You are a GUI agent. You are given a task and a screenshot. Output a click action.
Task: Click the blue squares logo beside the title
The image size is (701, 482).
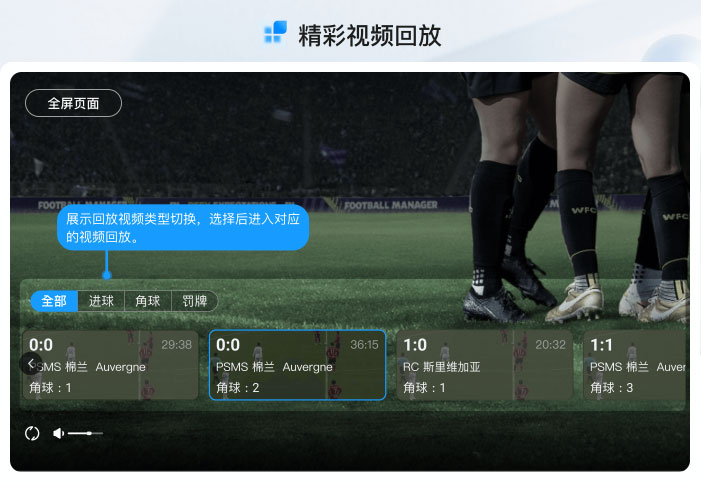click(275, 32)
